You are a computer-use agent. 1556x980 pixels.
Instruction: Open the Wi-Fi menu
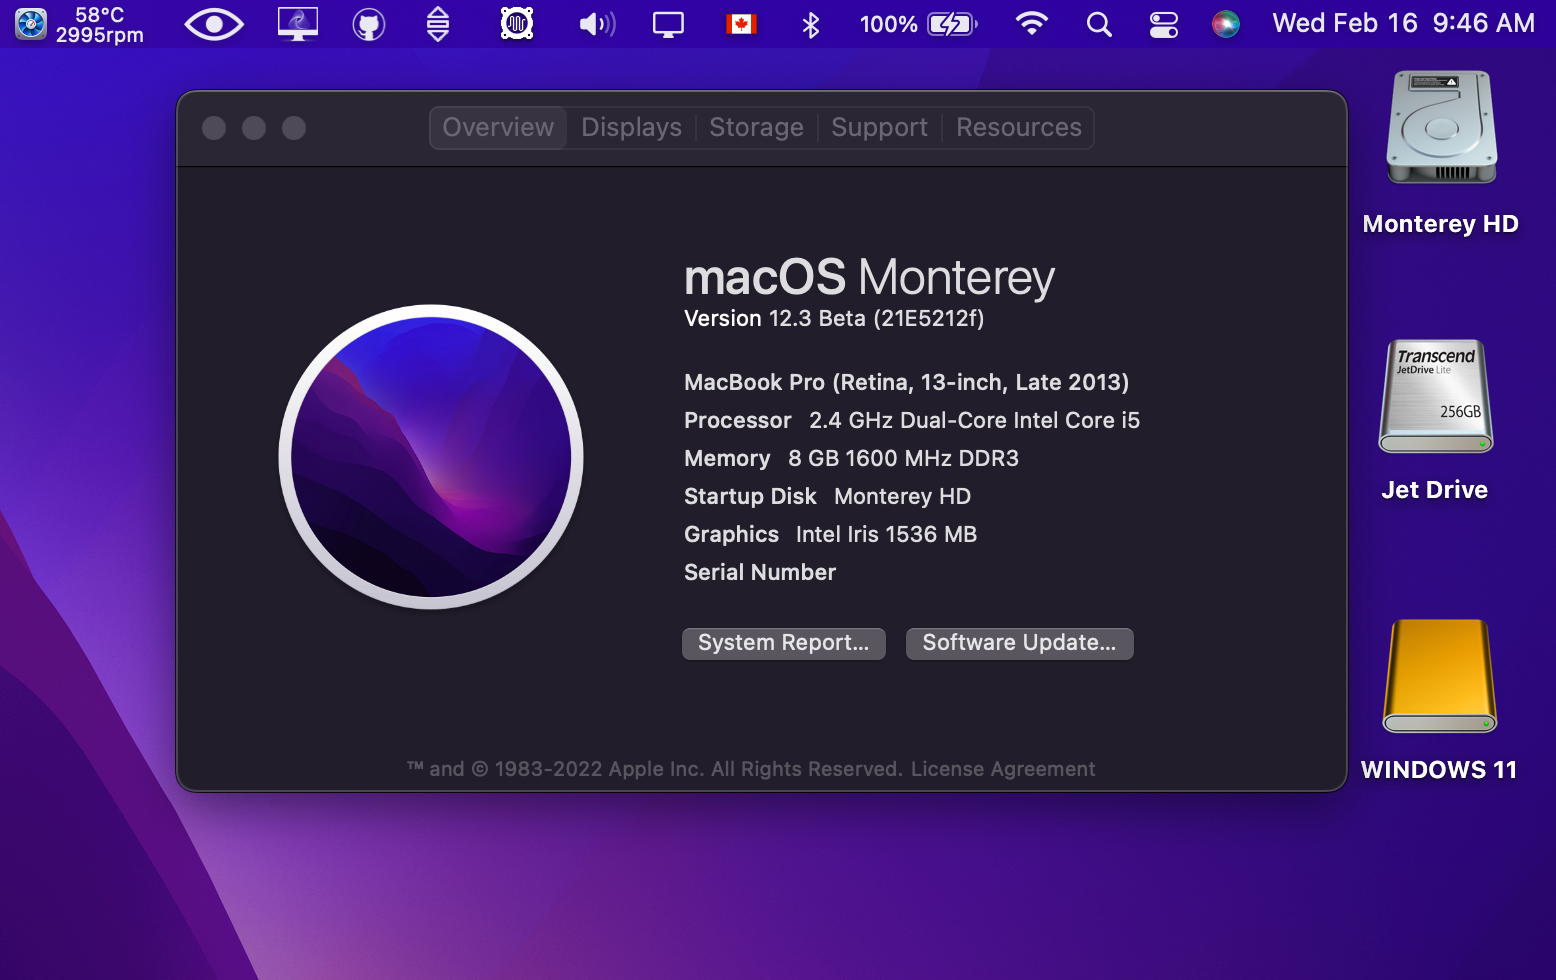point(1031,24)
